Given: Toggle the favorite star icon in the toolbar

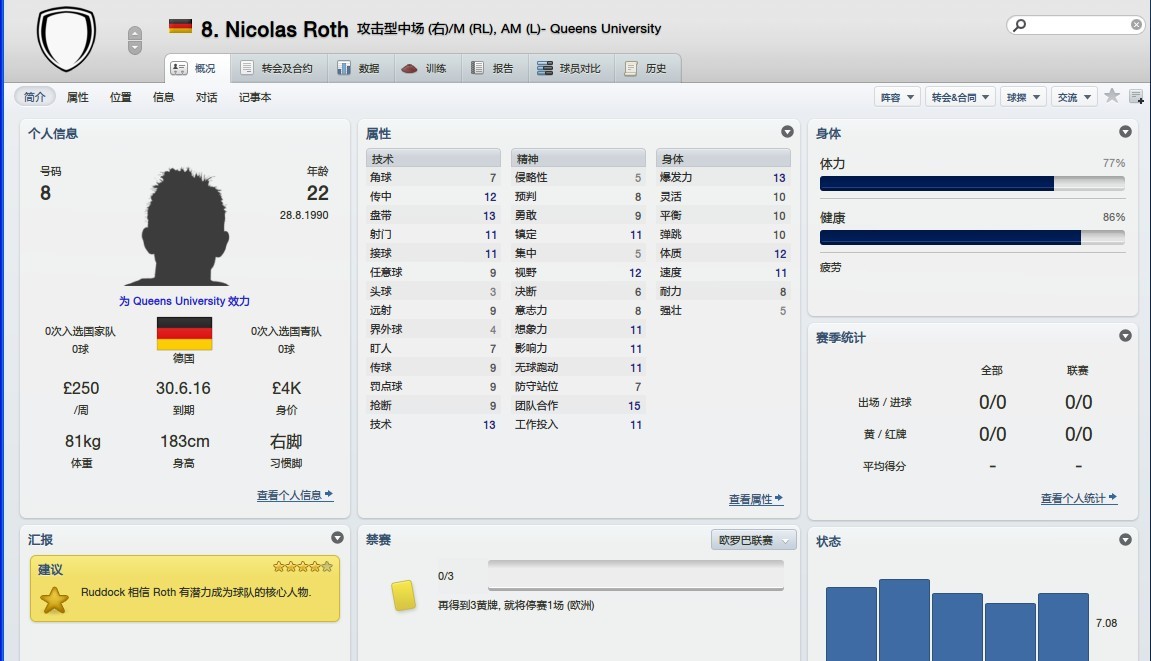Looking at the screenshot, I should (1112, 95).
